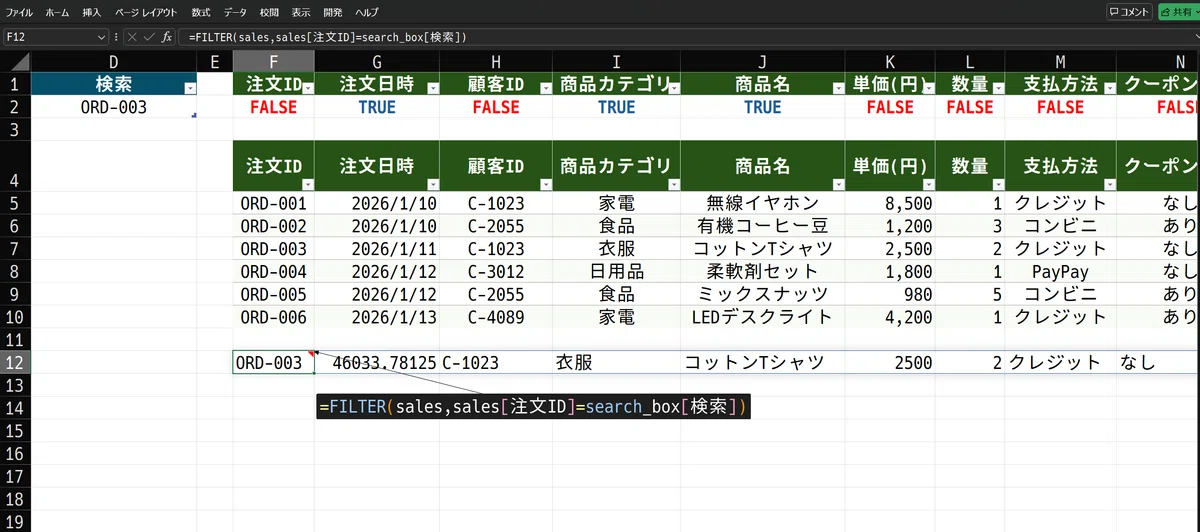Open row 4 単価(円) filter dropdown
Screen dimensions: 1200x532
(x=928, y=184)
